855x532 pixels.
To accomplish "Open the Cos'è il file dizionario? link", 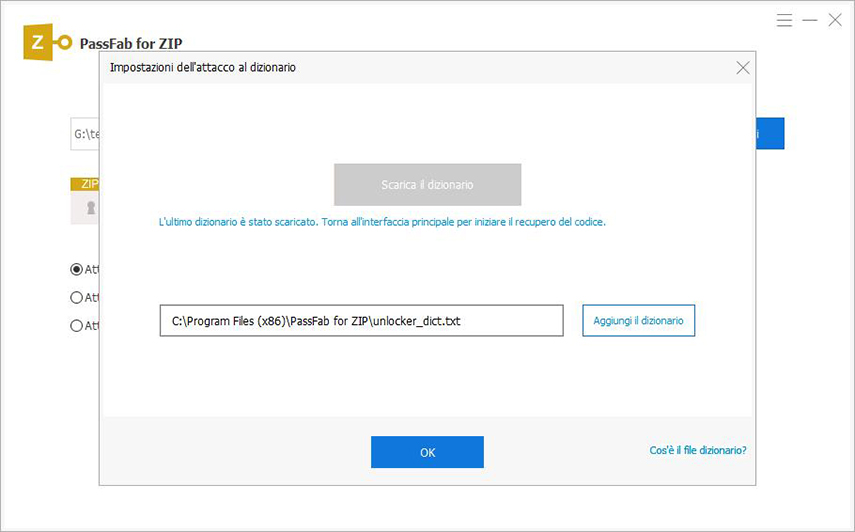I will click(x=697, y=451).
